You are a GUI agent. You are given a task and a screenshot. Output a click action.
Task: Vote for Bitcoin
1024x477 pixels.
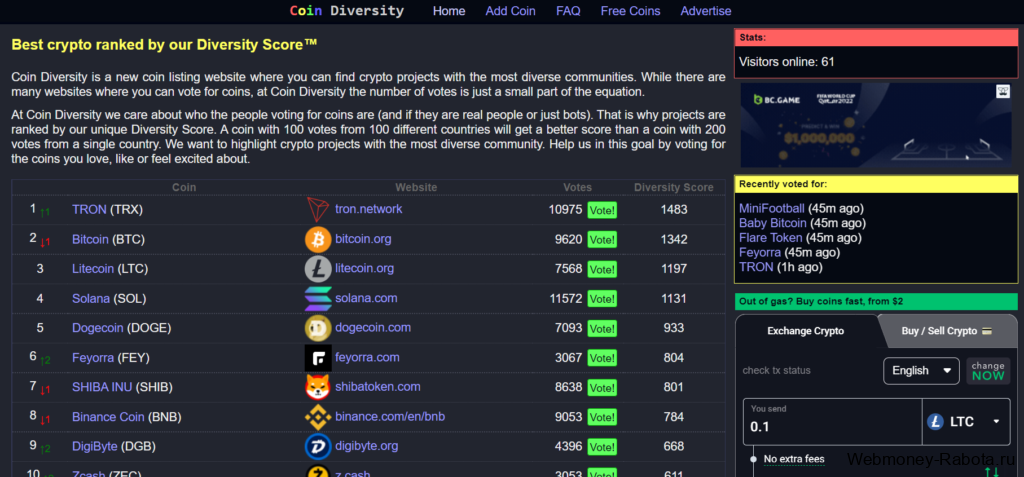pos(602,240)
